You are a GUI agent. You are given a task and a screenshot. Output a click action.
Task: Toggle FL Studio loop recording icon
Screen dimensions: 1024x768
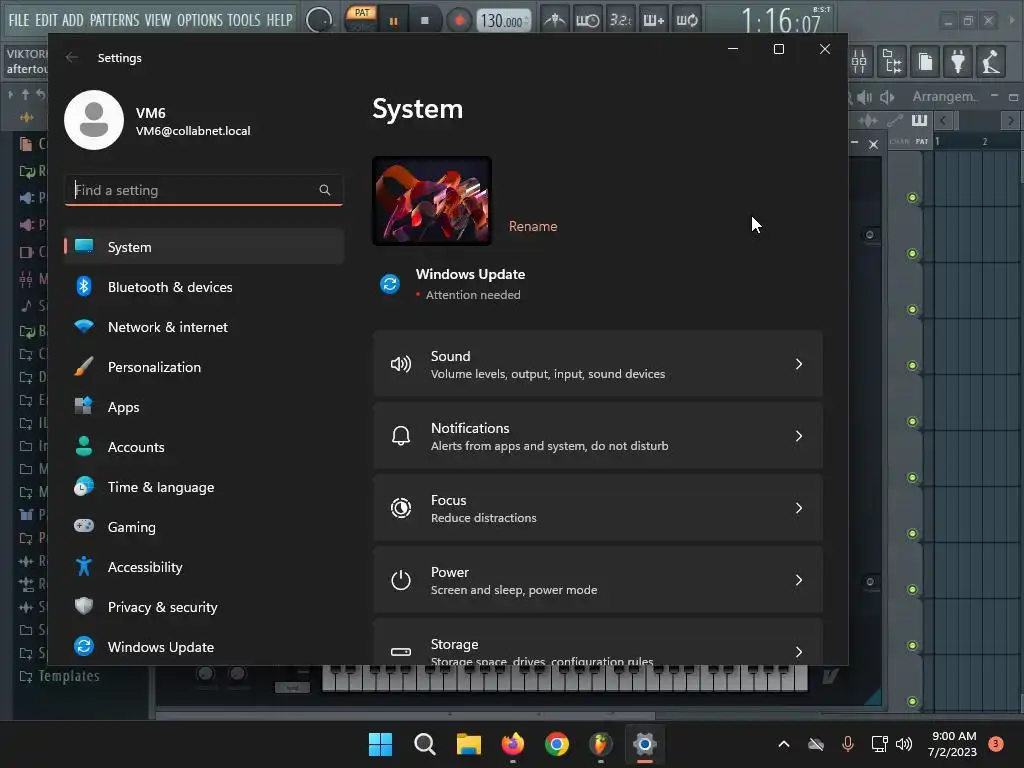point(686,20)
